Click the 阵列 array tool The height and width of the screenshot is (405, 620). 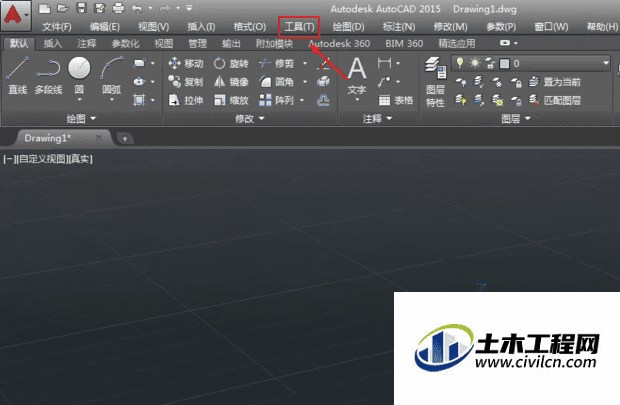pyautogui.click(x=277, y=100)
